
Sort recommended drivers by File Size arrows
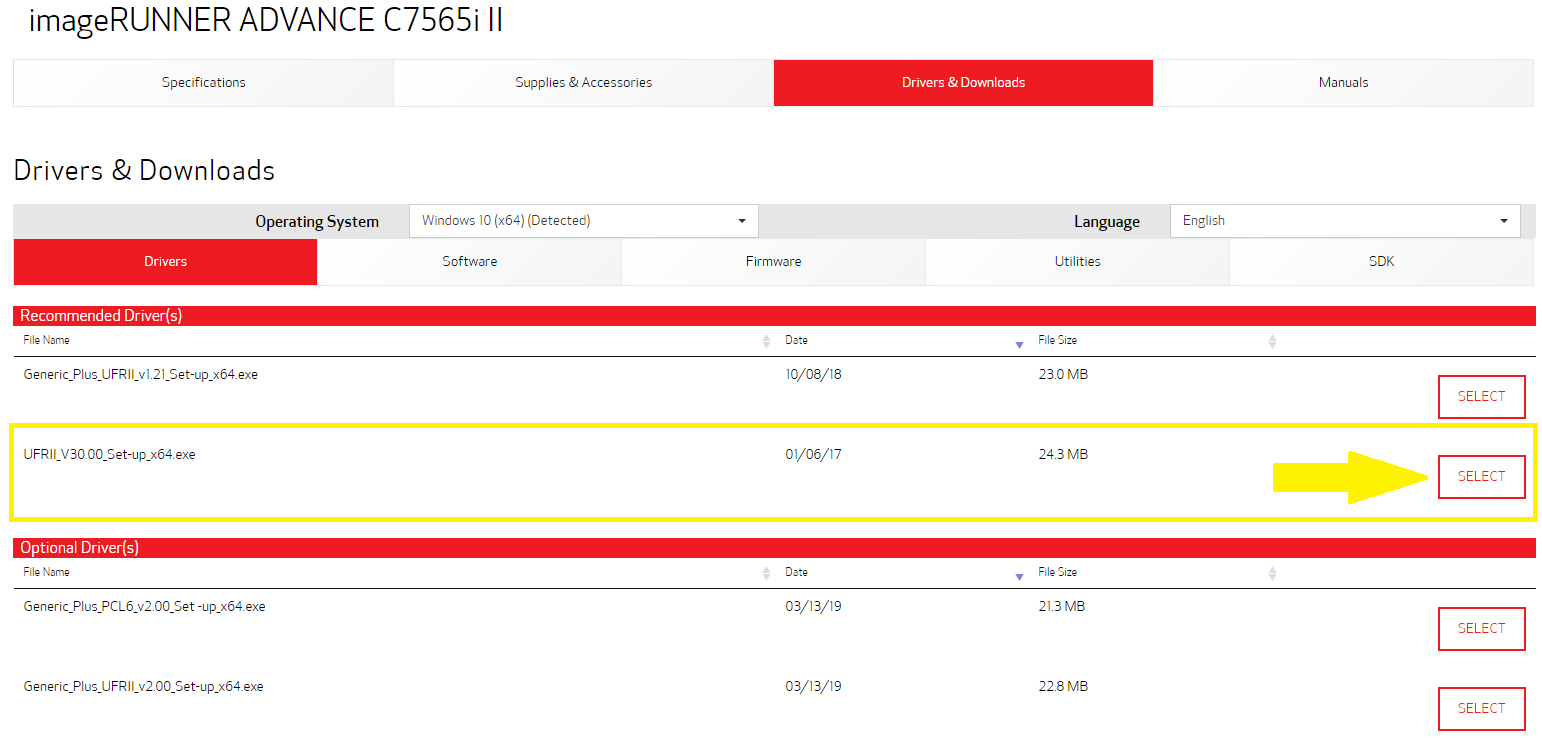[1272, 341]
